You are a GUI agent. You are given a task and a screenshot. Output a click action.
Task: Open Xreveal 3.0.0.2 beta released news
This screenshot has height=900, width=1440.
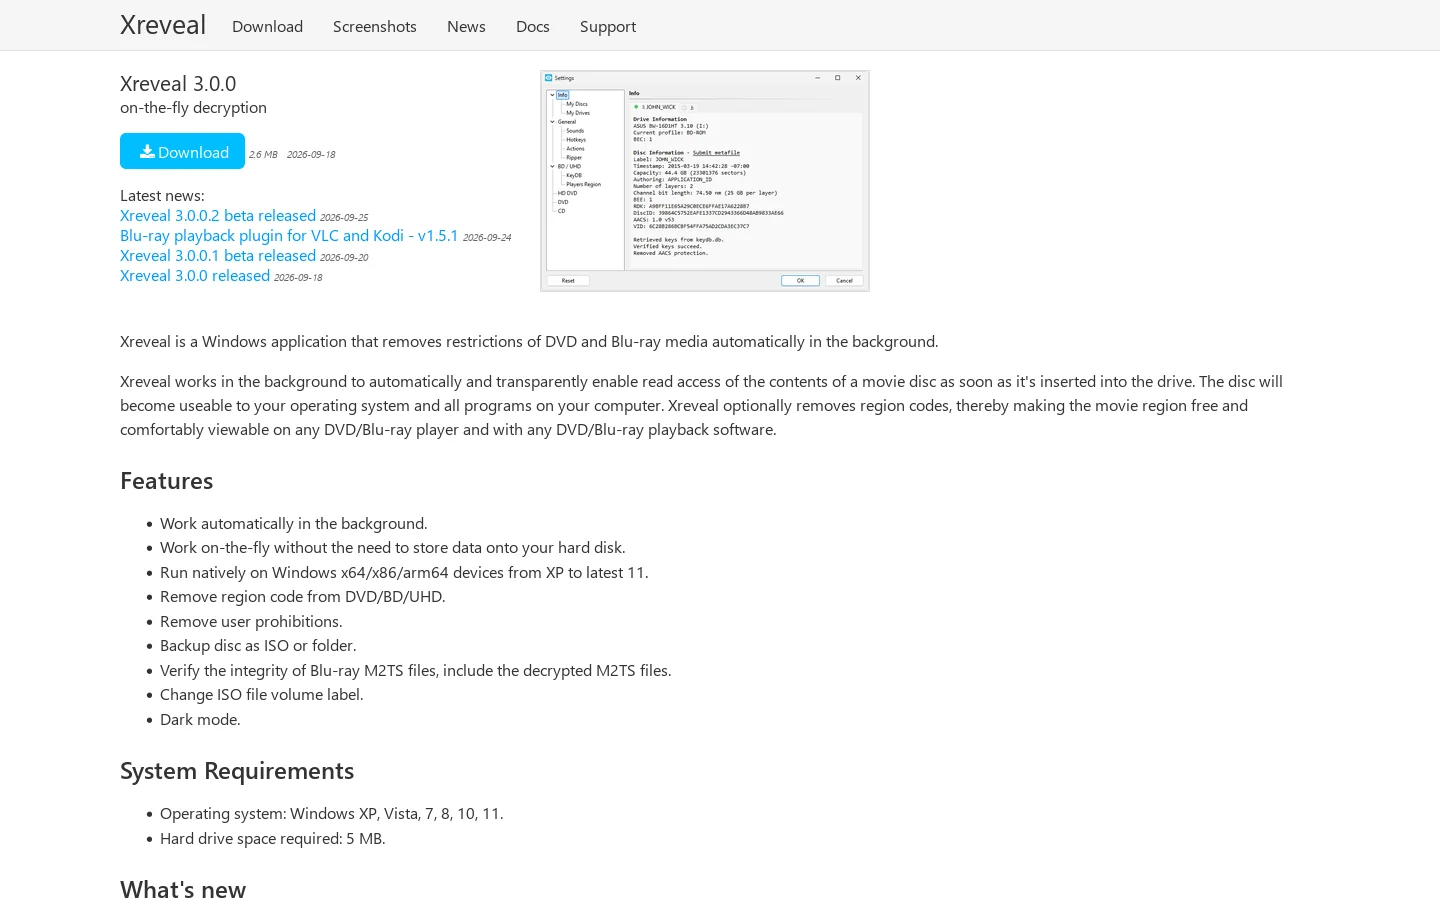[218, 216]
